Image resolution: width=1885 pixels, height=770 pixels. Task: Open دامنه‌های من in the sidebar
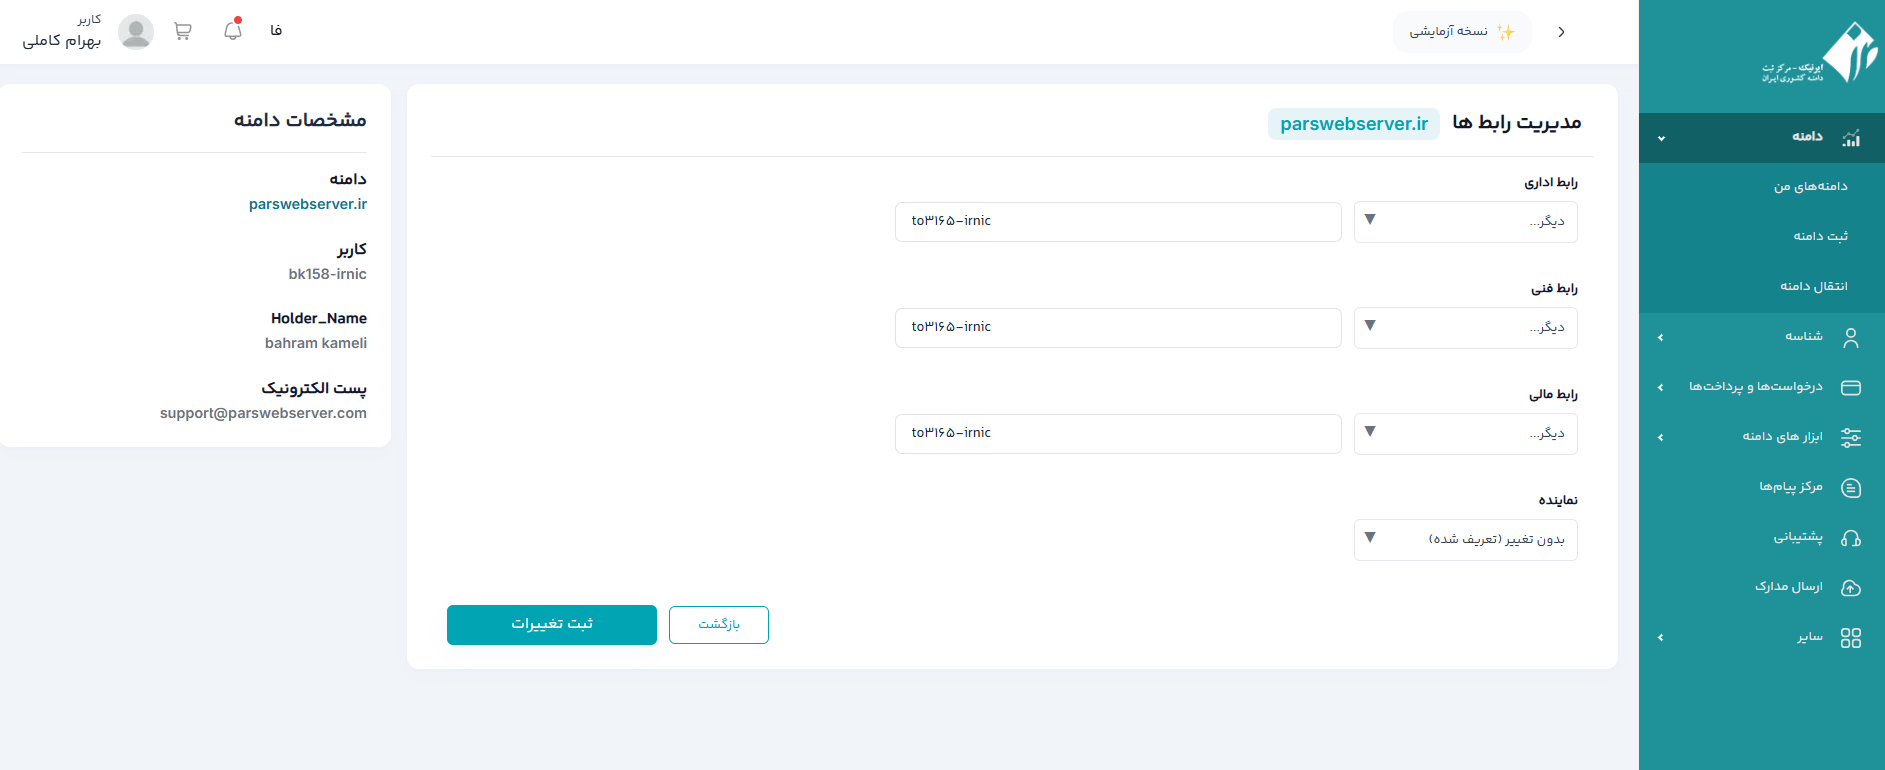pyautogui.click(x=1810, y=187)
